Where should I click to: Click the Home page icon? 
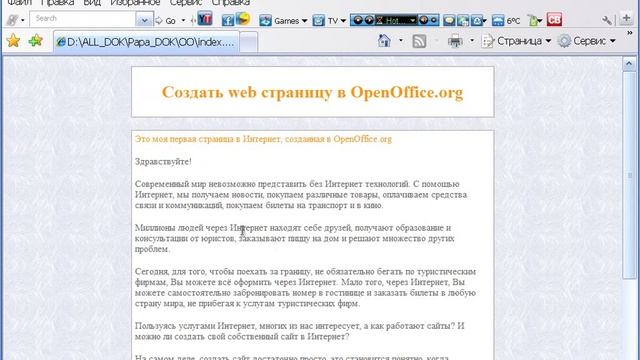(384, 41)
